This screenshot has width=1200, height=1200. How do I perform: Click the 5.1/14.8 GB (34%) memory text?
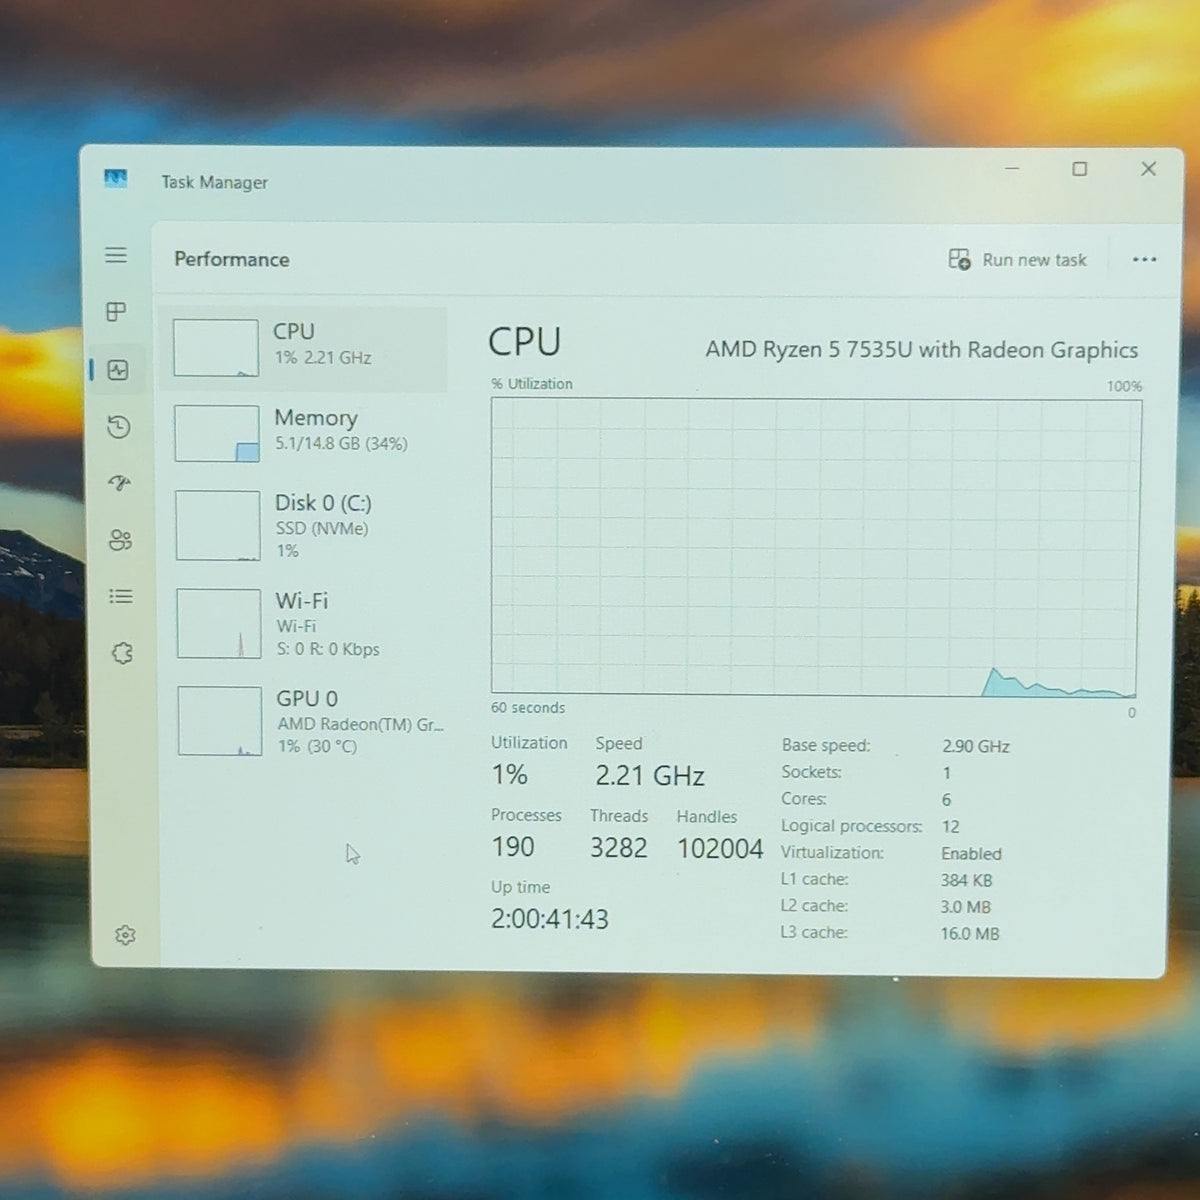[341, 444]
